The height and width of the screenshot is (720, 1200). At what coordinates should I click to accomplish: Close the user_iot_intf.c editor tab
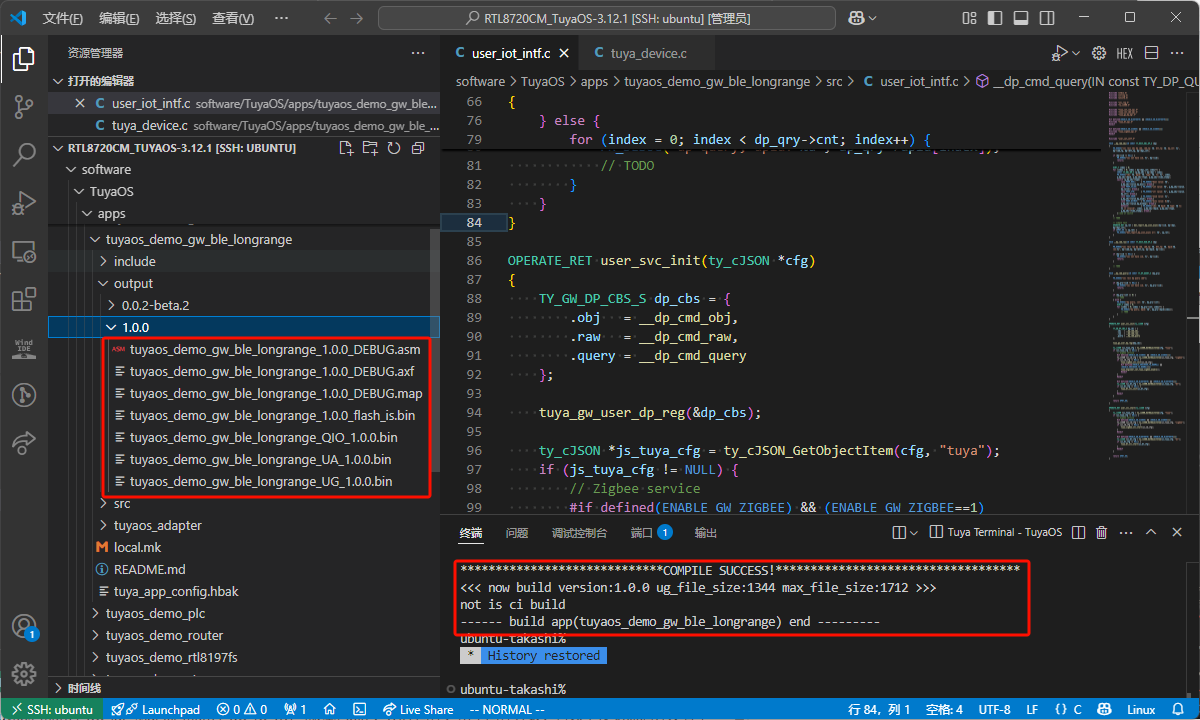564,54
